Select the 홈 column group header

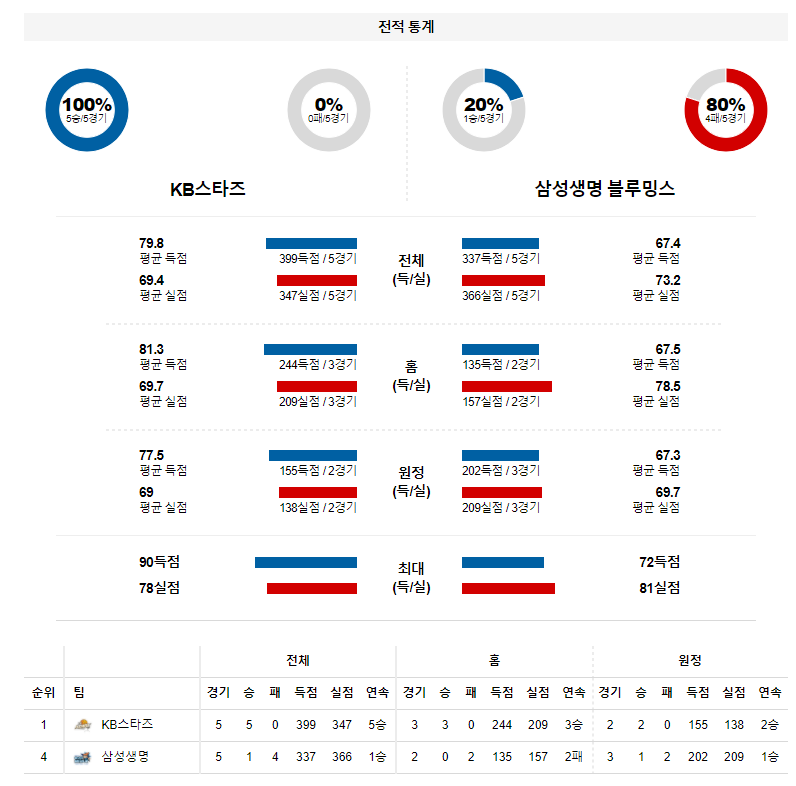point(494,661)
